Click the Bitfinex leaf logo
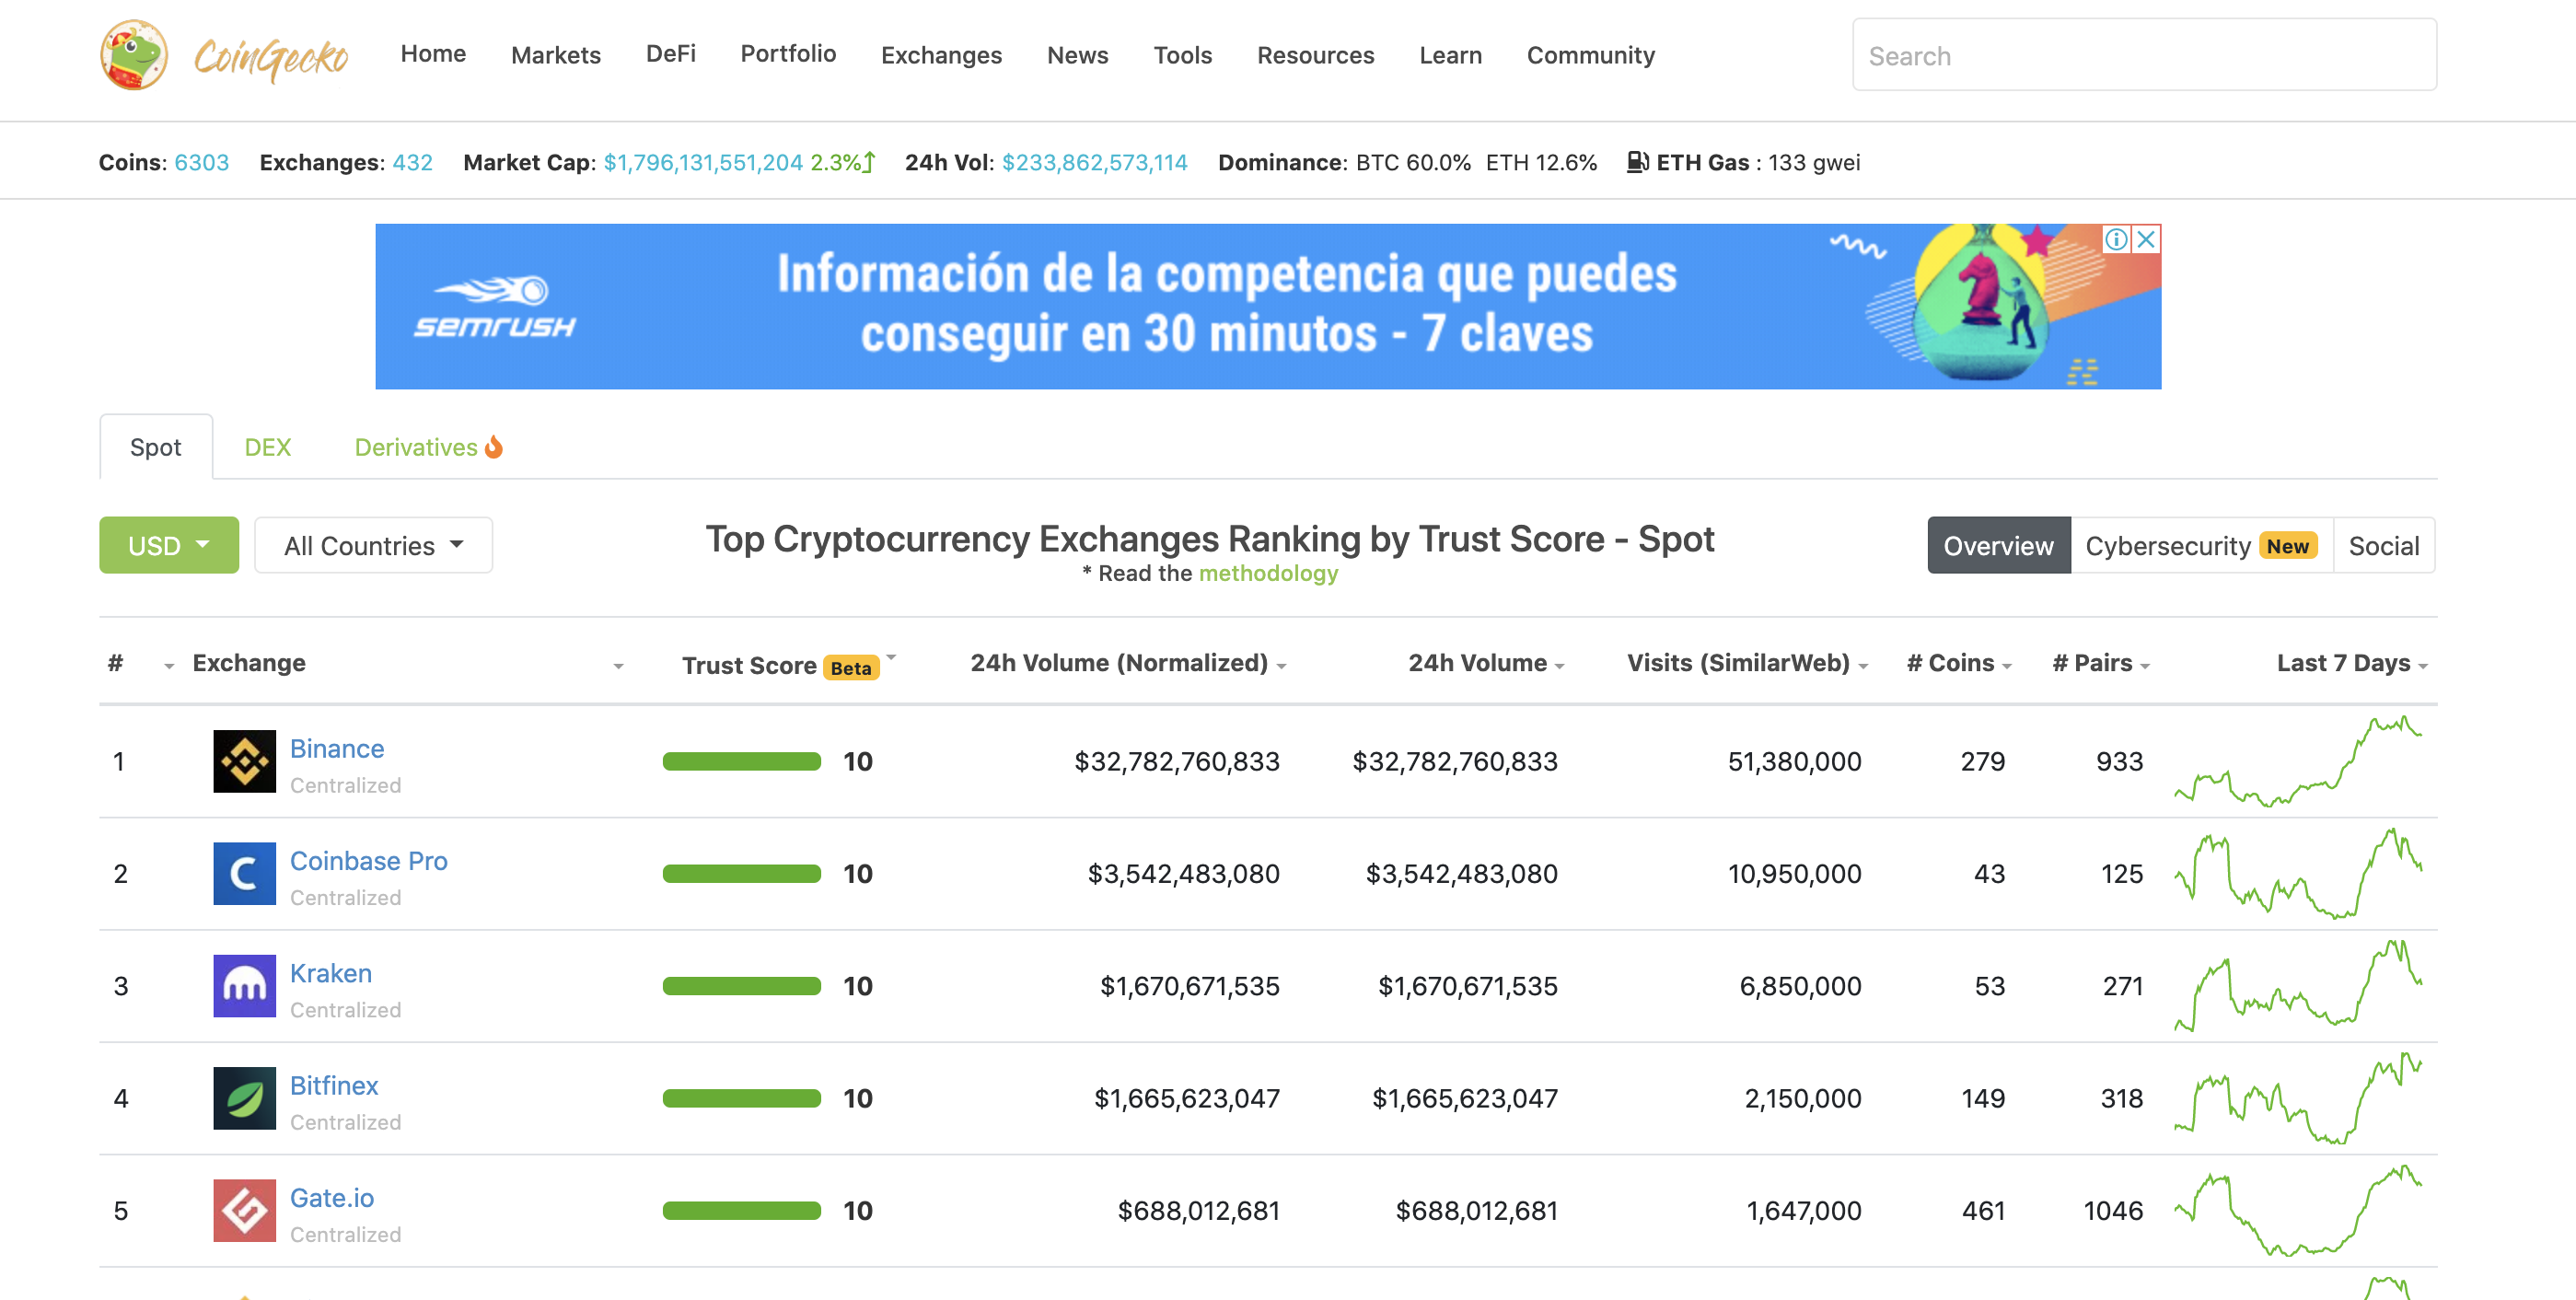 (x=243, y=1098)
